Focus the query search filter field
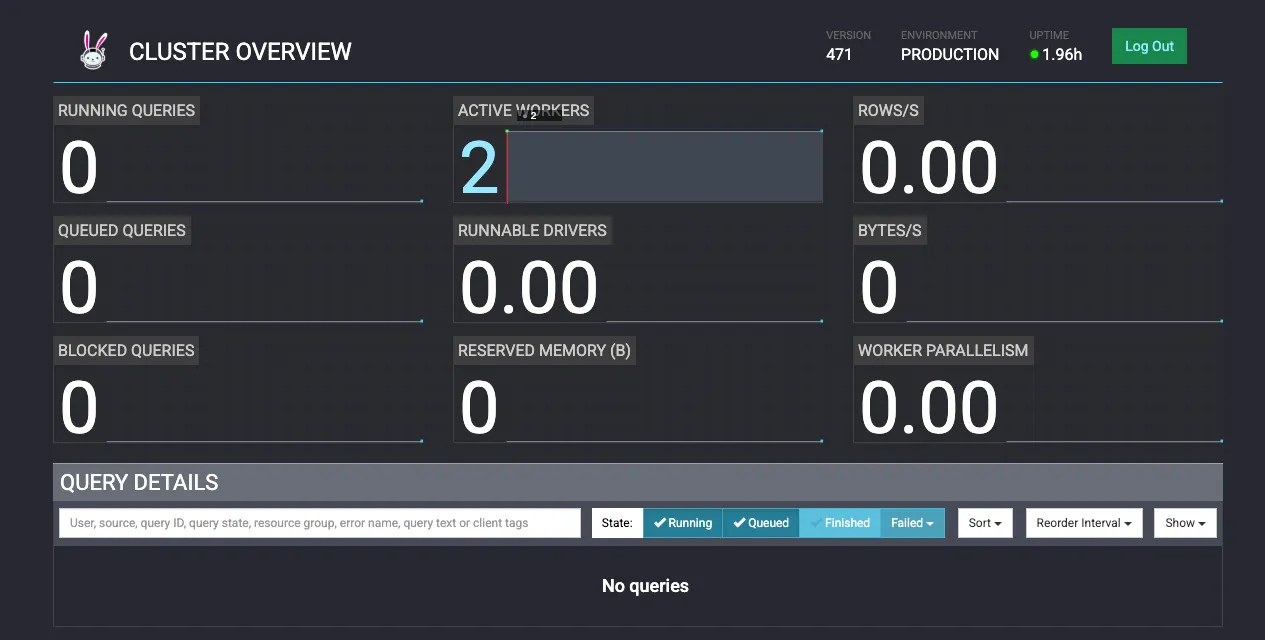1265x640 pixels. pos(320,523)
